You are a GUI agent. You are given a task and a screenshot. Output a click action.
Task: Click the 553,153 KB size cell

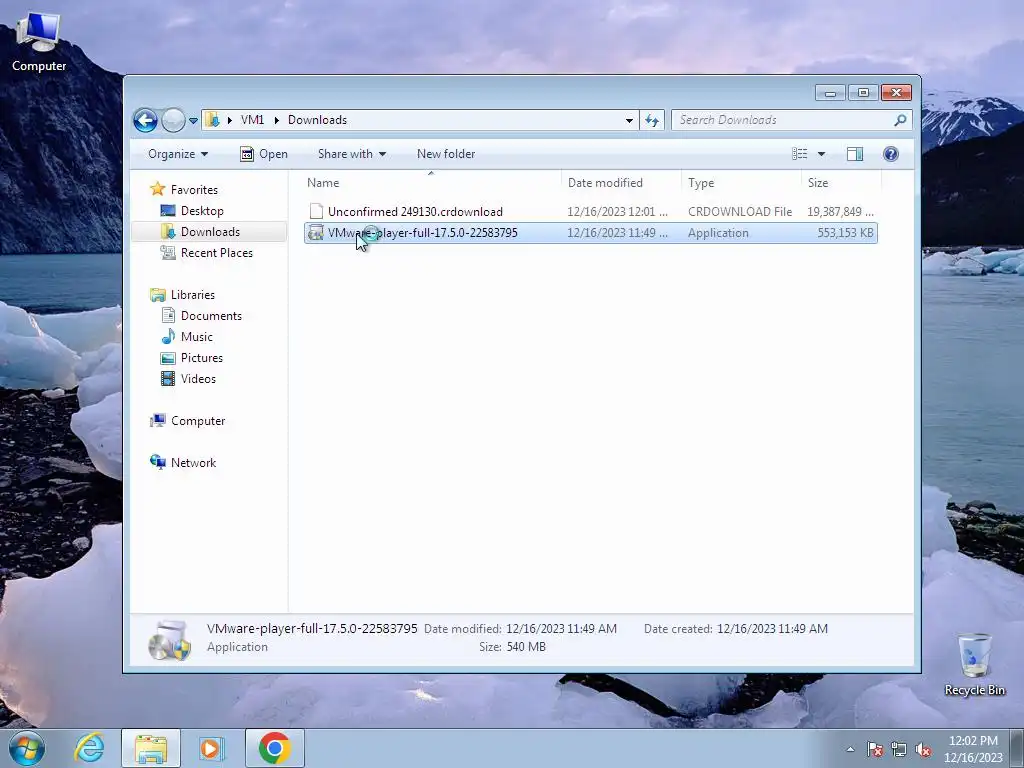[x=845, y=233]
